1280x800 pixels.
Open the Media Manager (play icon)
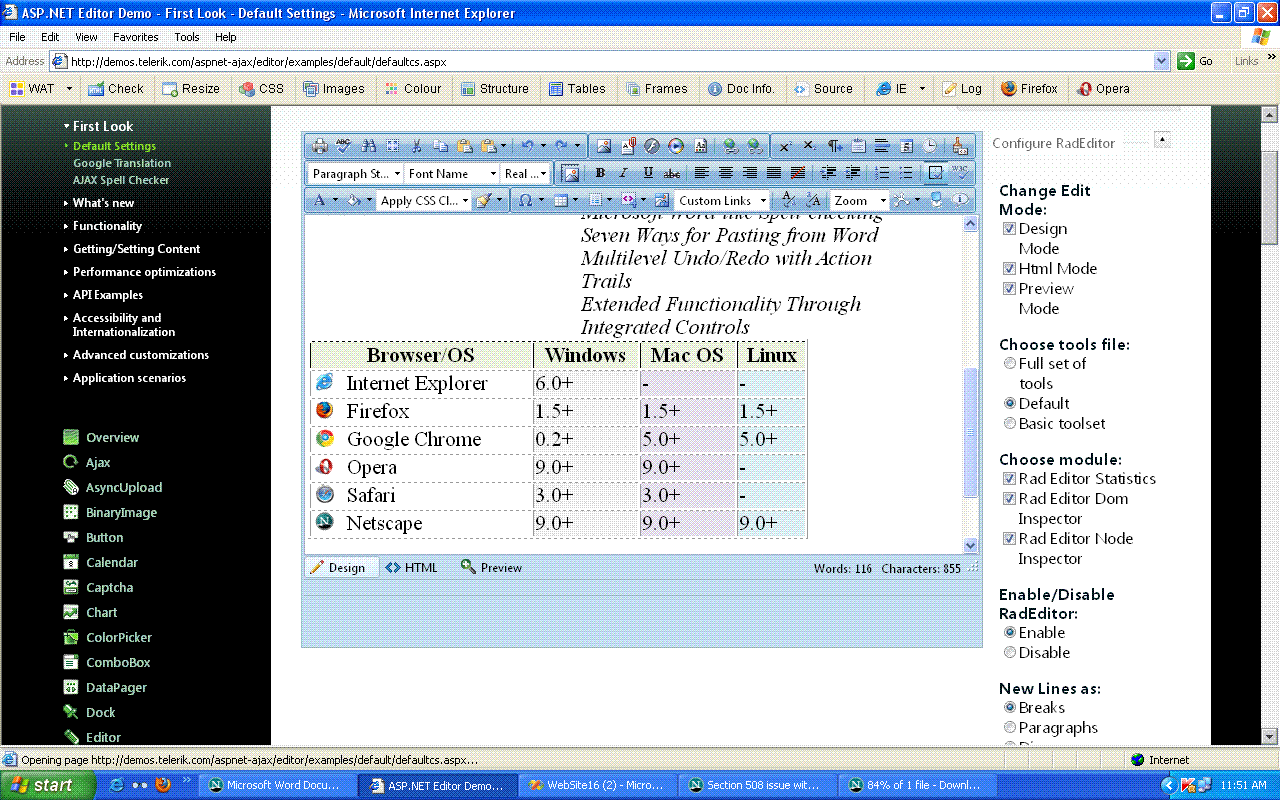pyautogui.click(x=676, y=146)
